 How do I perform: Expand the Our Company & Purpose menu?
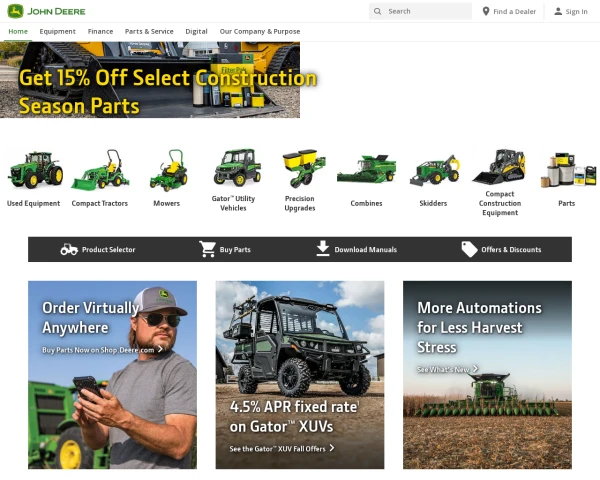pos(260,31)
